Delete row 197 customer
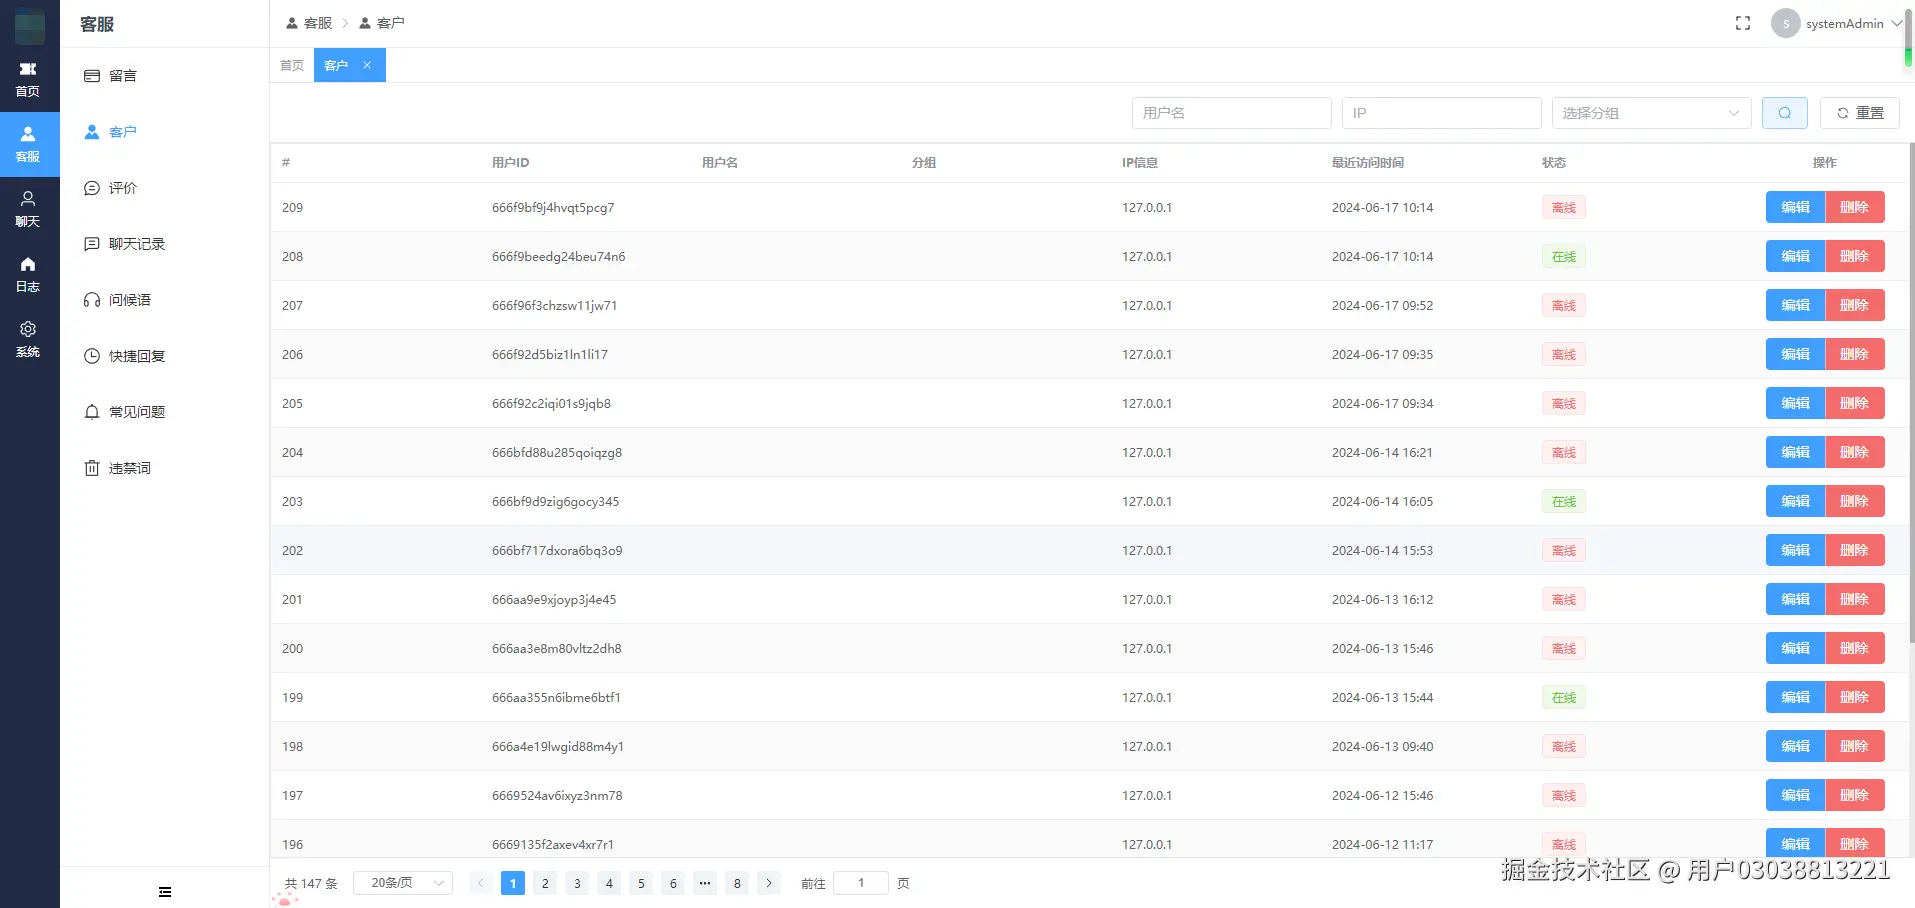 point(1854,795)
